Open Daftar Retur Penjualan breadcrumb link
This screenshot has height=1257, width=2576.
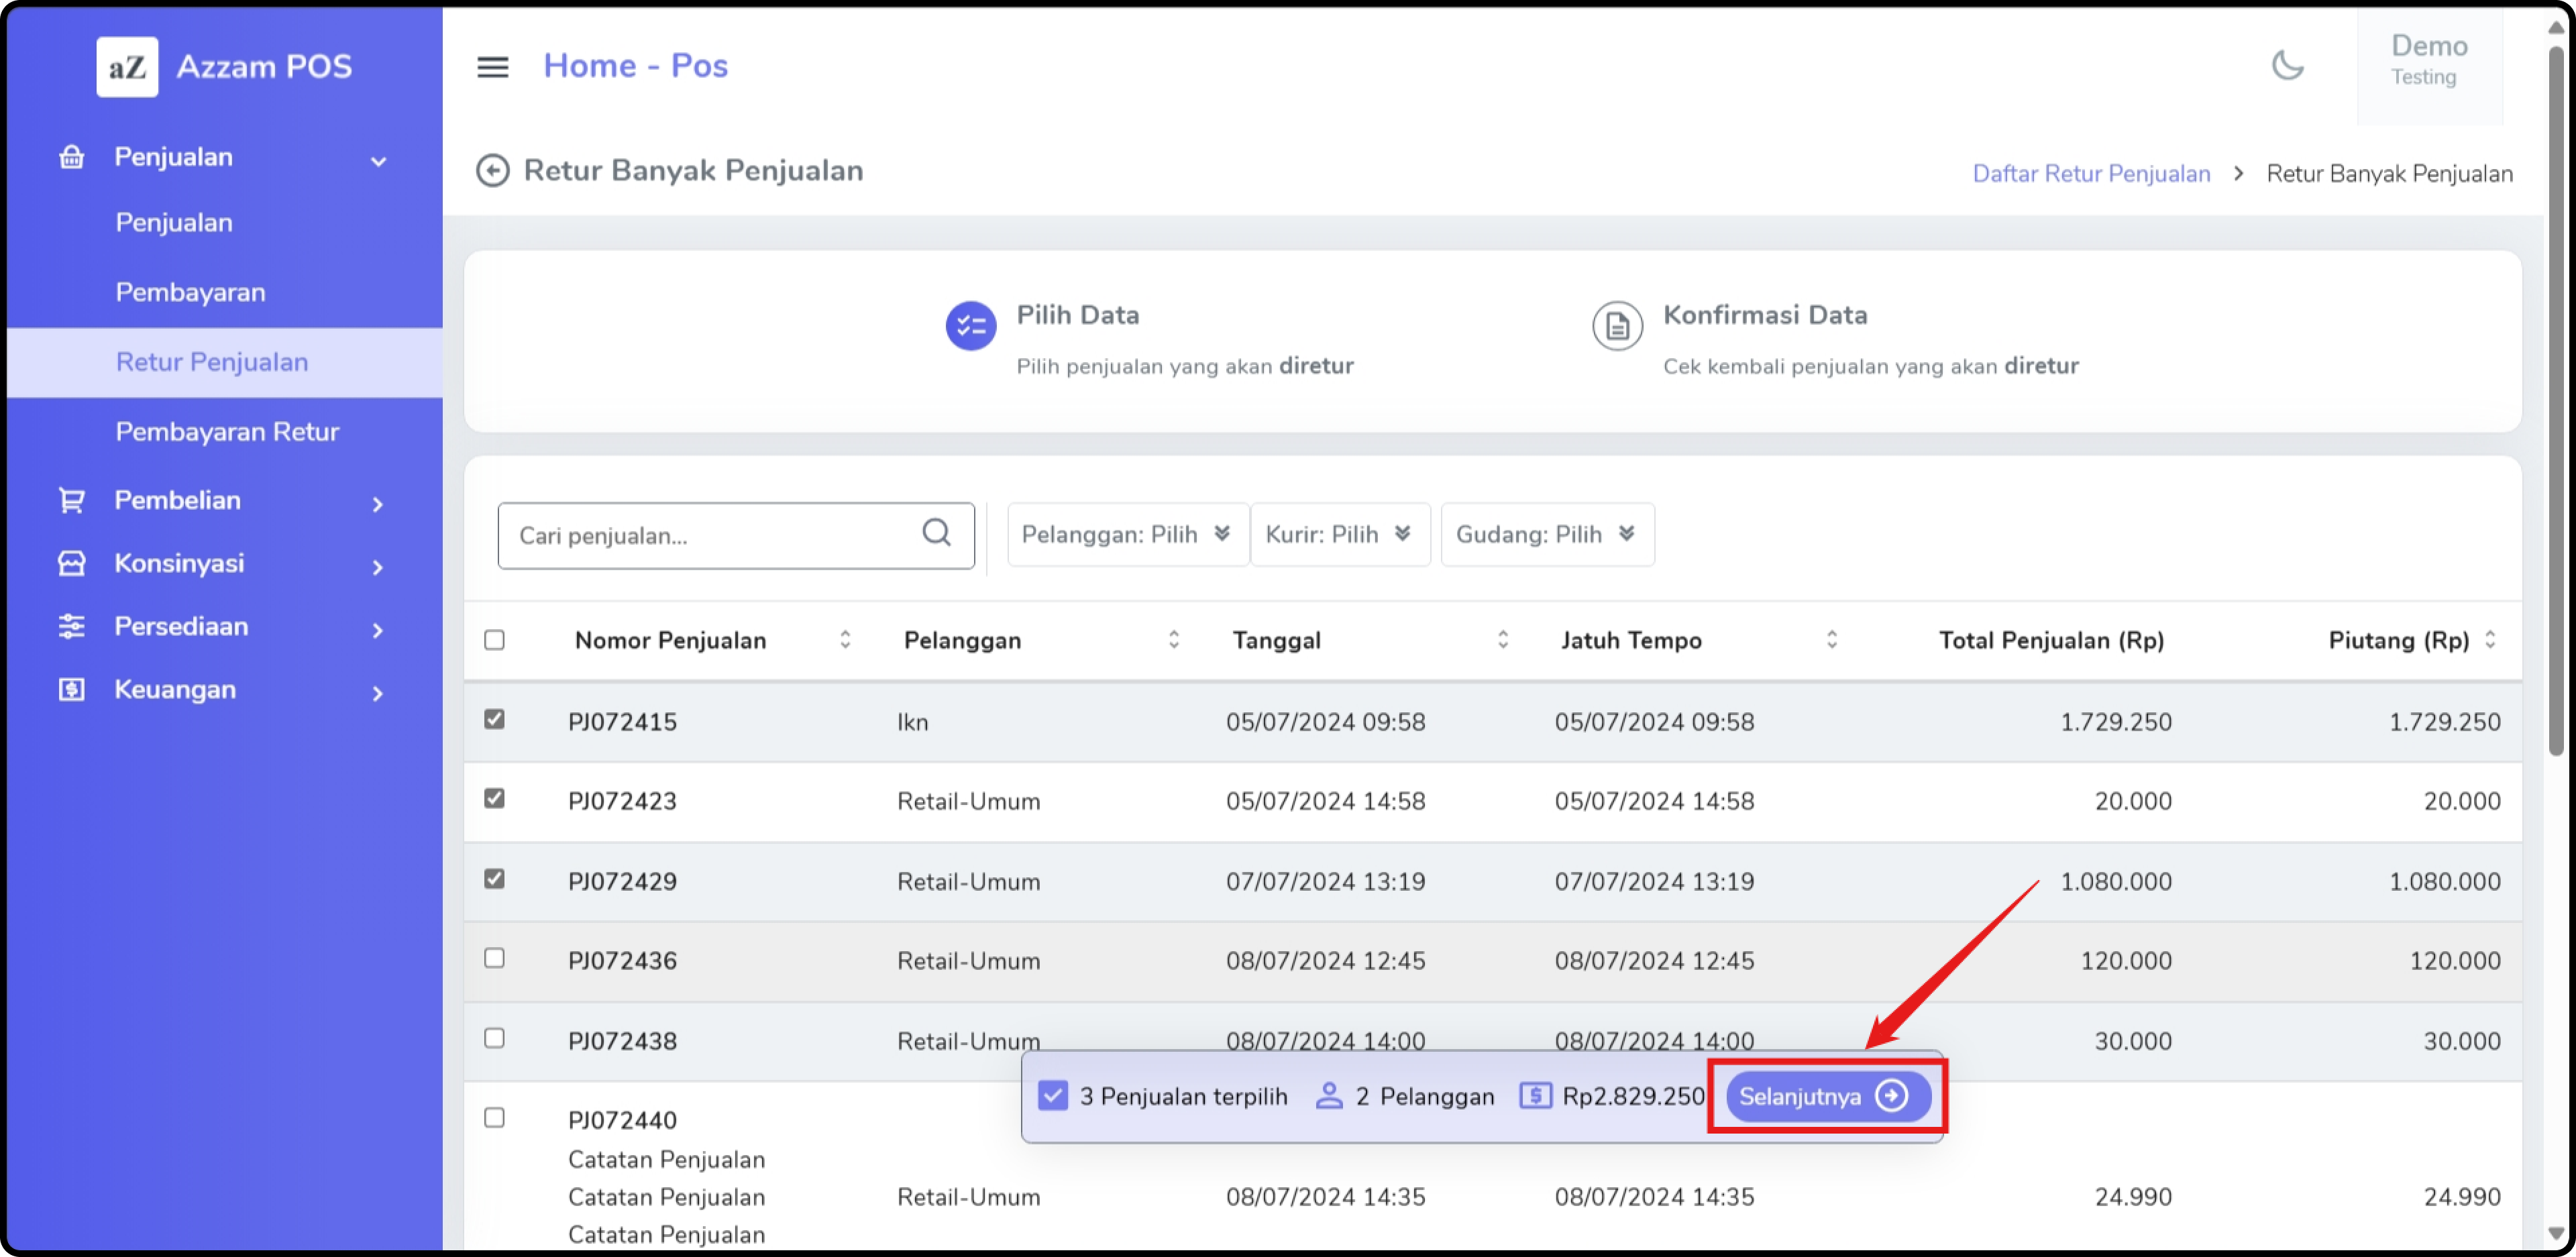[2091, 174]
